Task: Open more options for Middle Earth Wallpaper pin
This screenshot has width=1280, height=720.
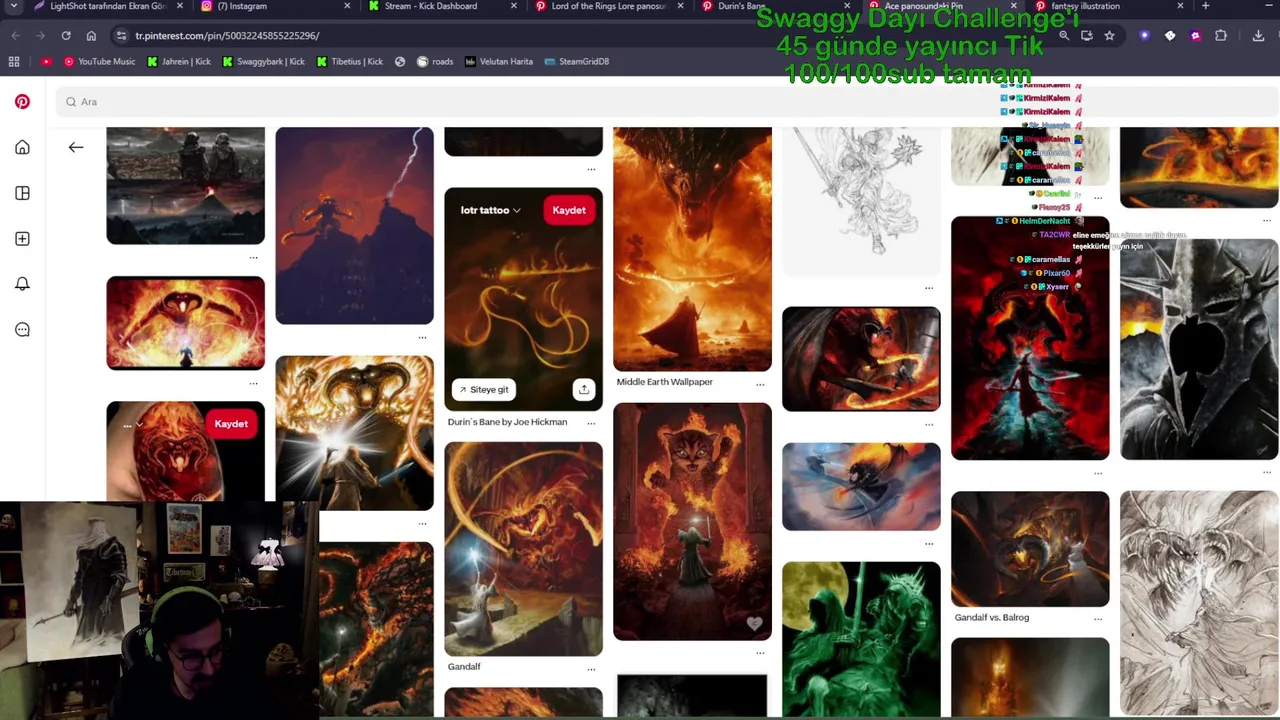Action: click(760, 384)
